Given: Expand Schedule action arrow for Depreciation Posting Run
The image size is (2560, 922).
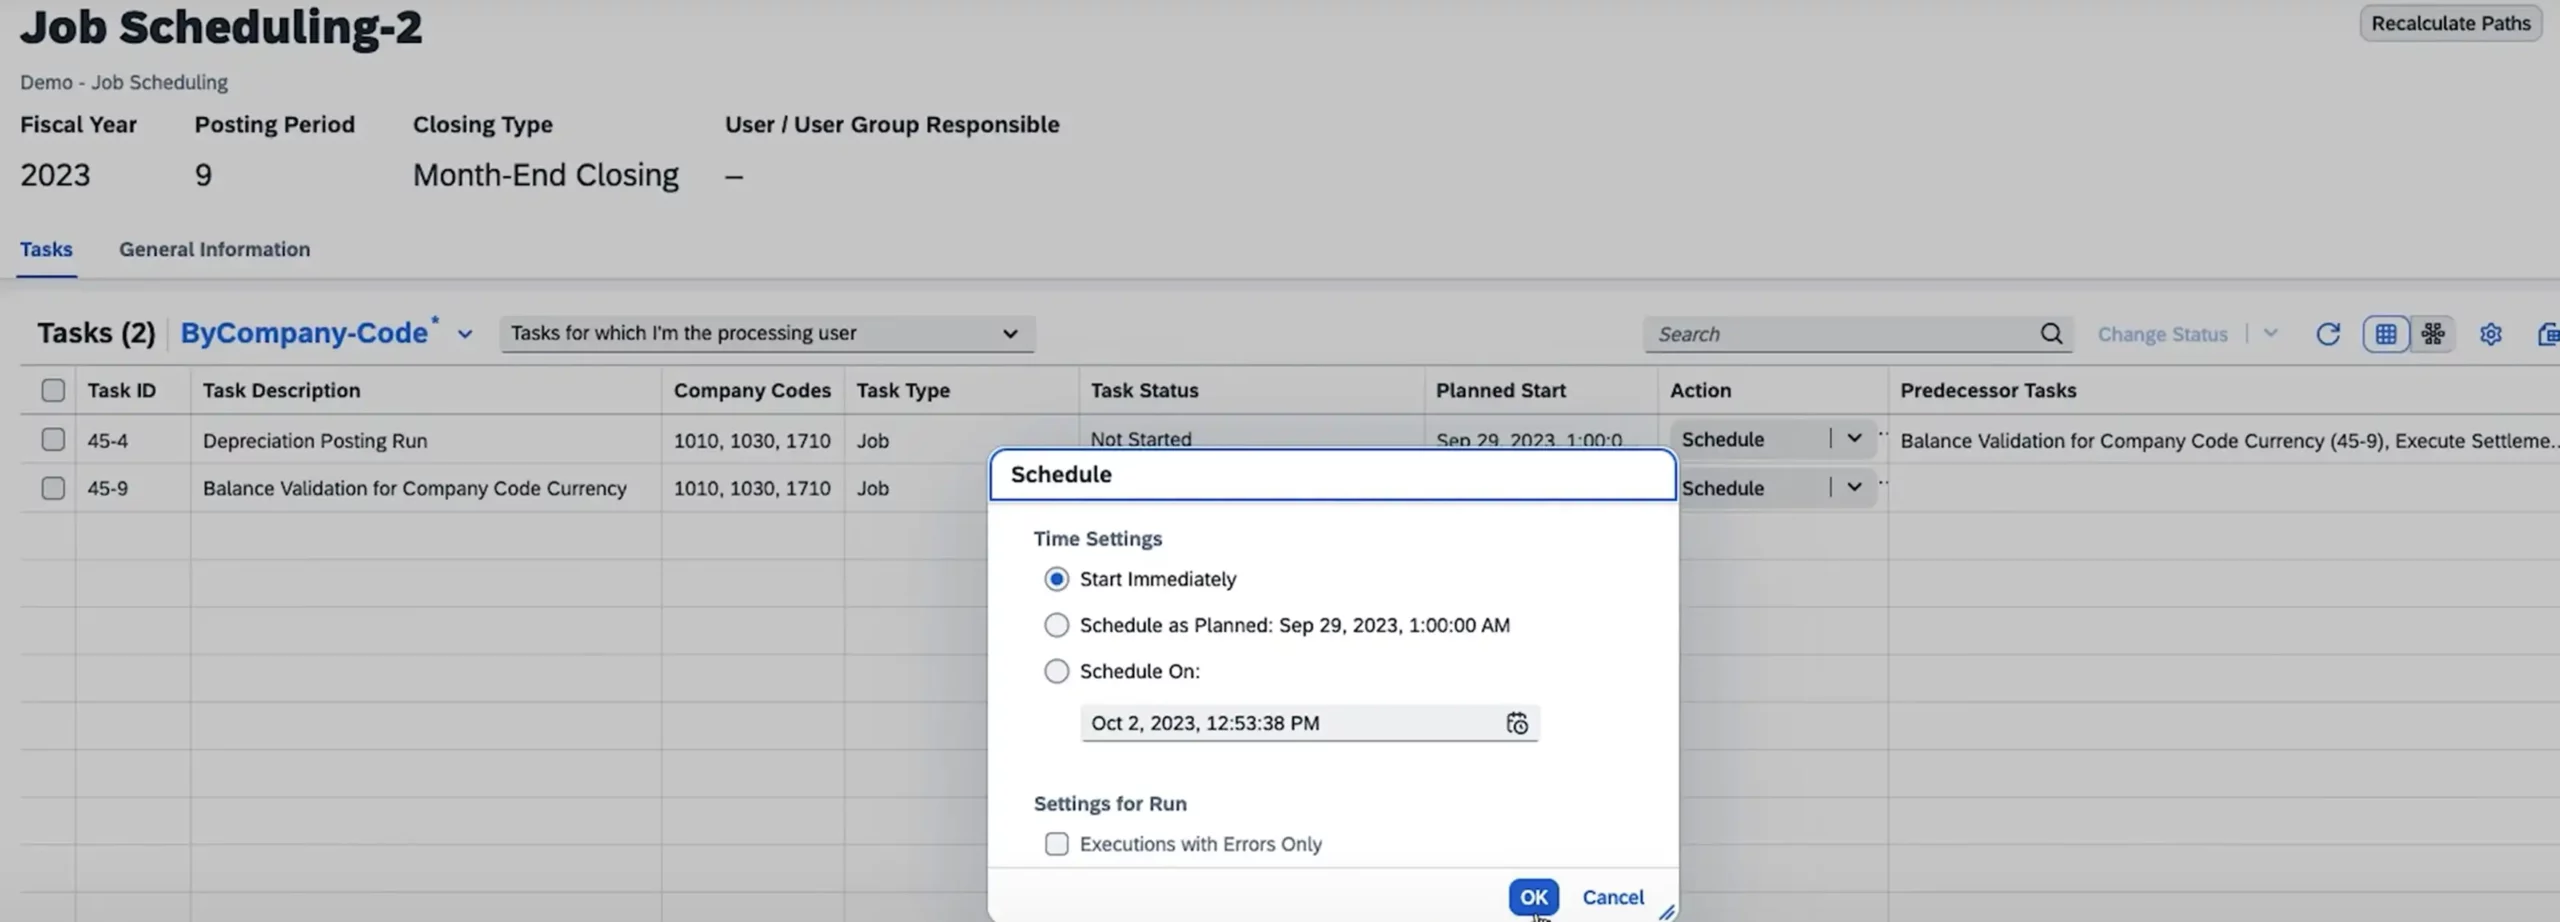Looking at the screenshot, I should (x=1854, y=439).
